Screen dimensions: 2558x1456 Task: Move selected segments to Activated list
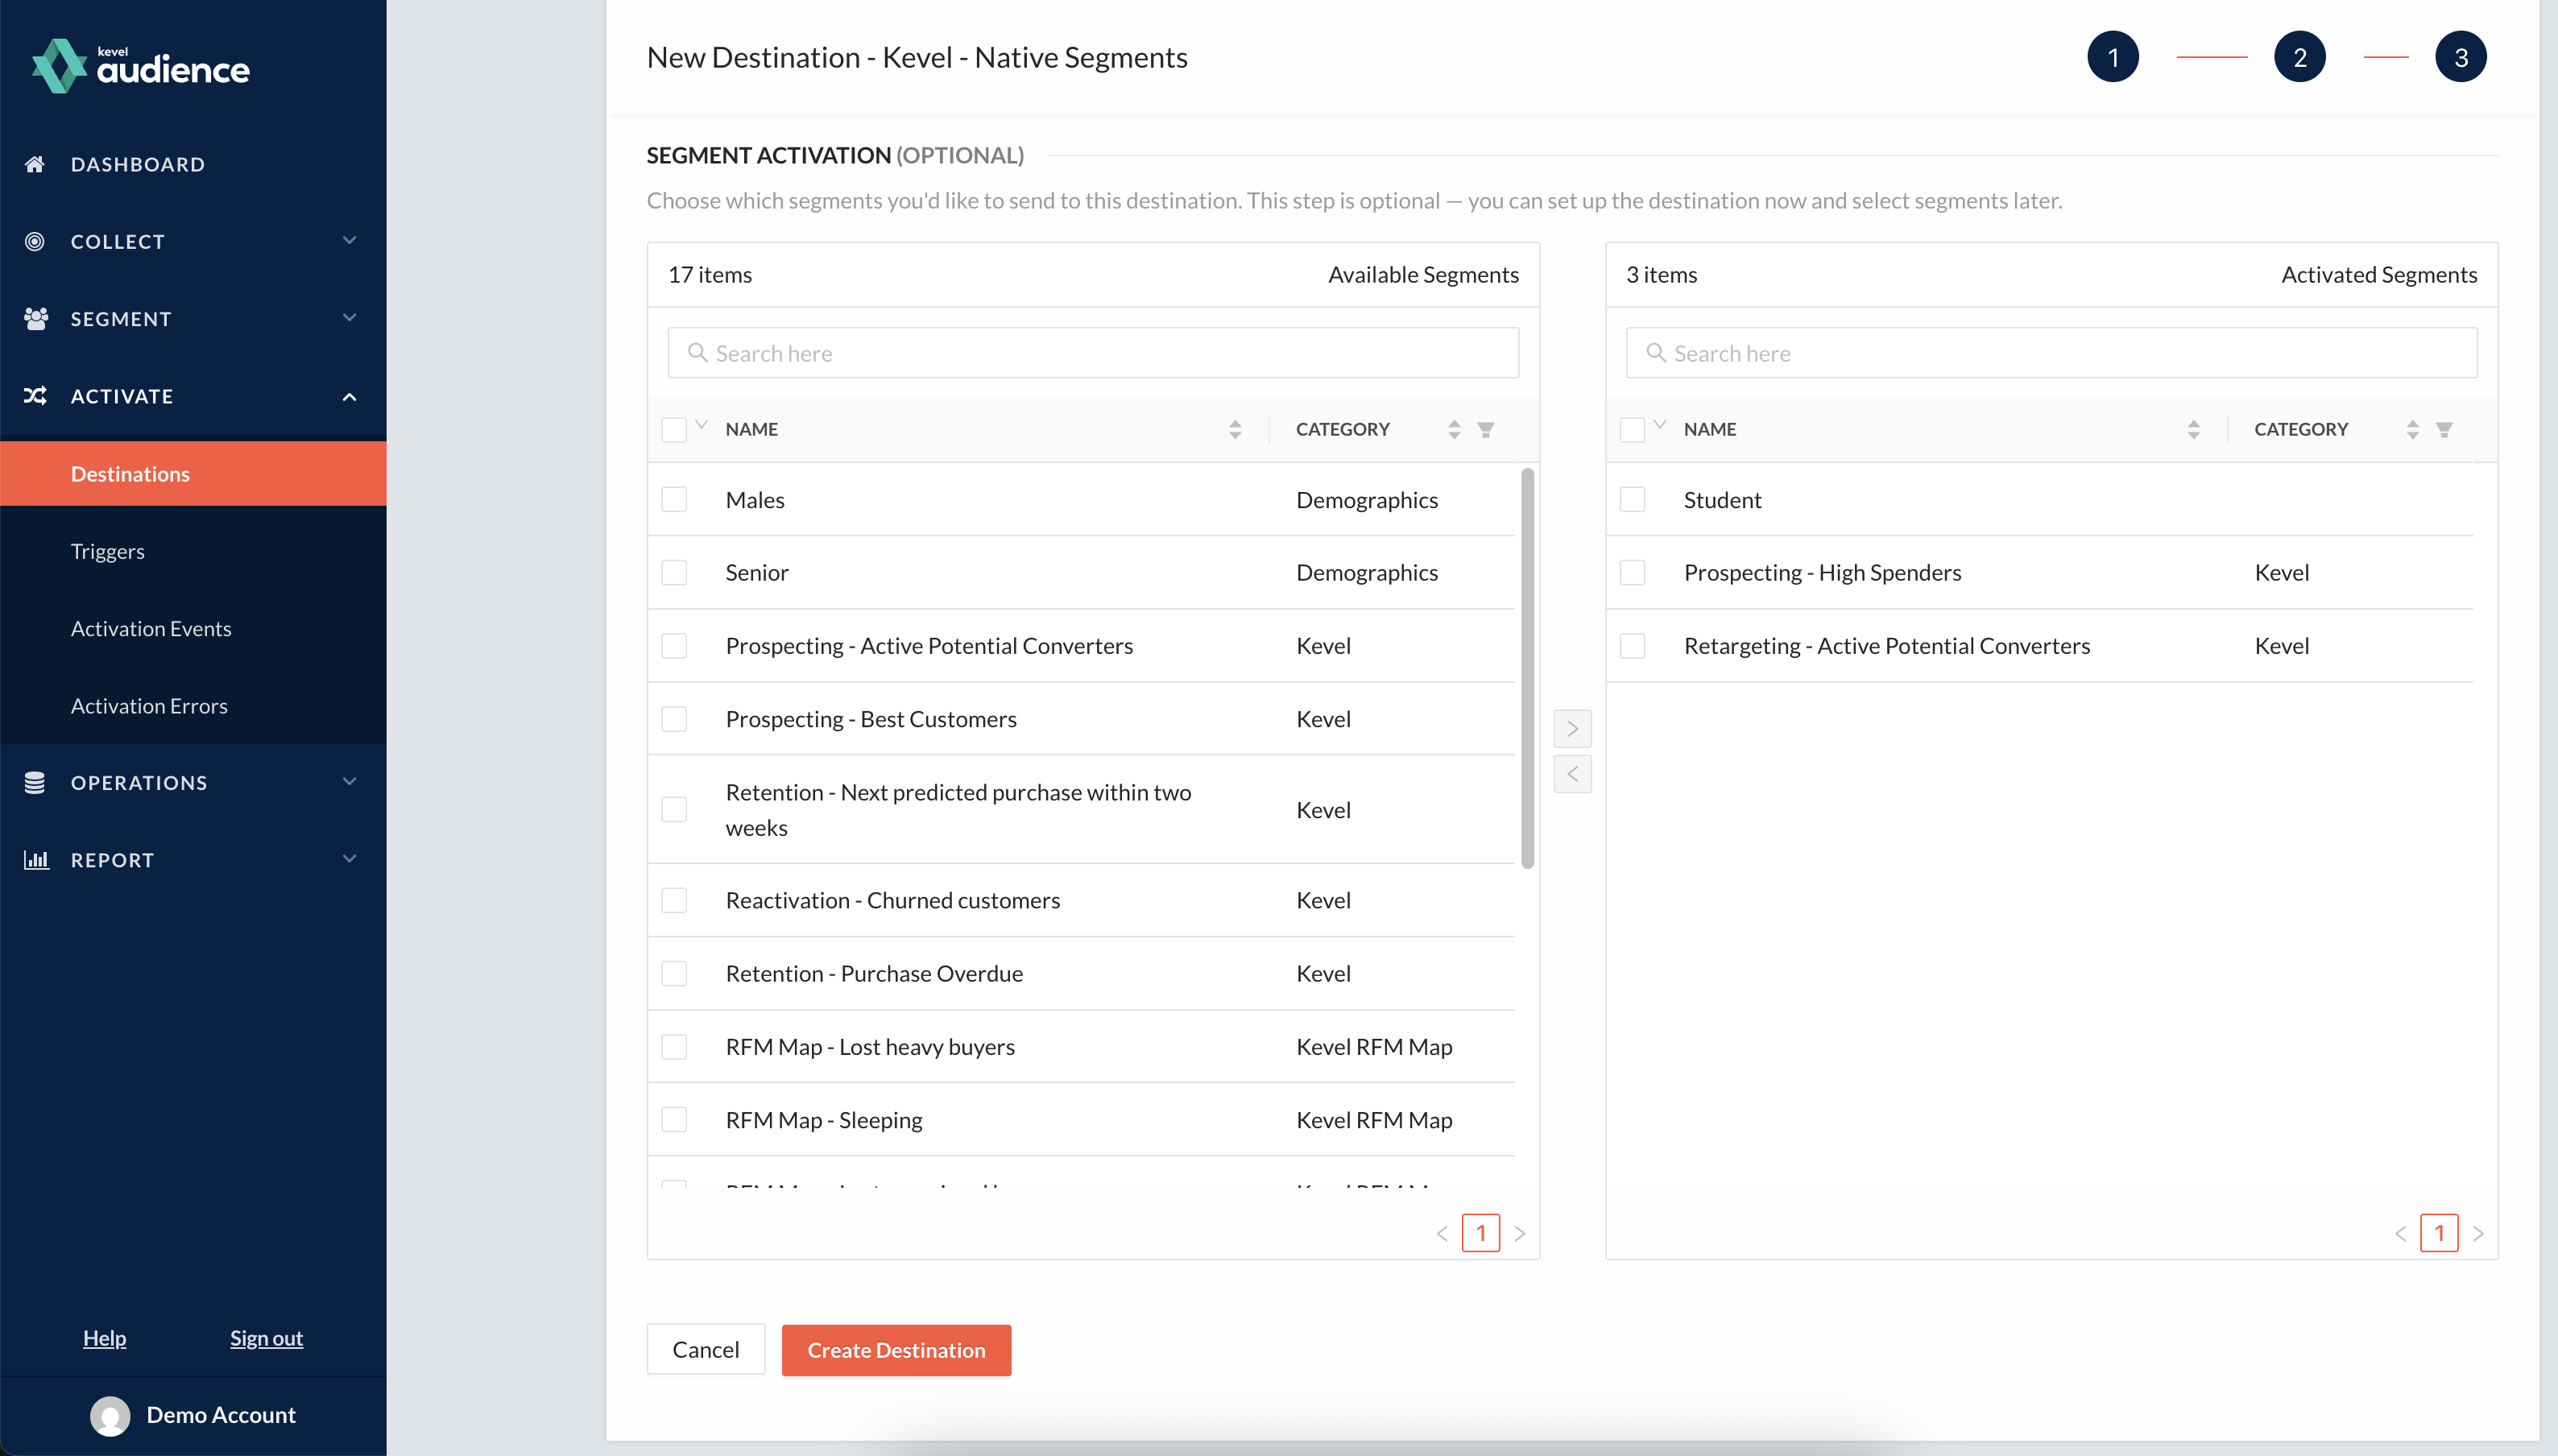(x=1572, y=728)
